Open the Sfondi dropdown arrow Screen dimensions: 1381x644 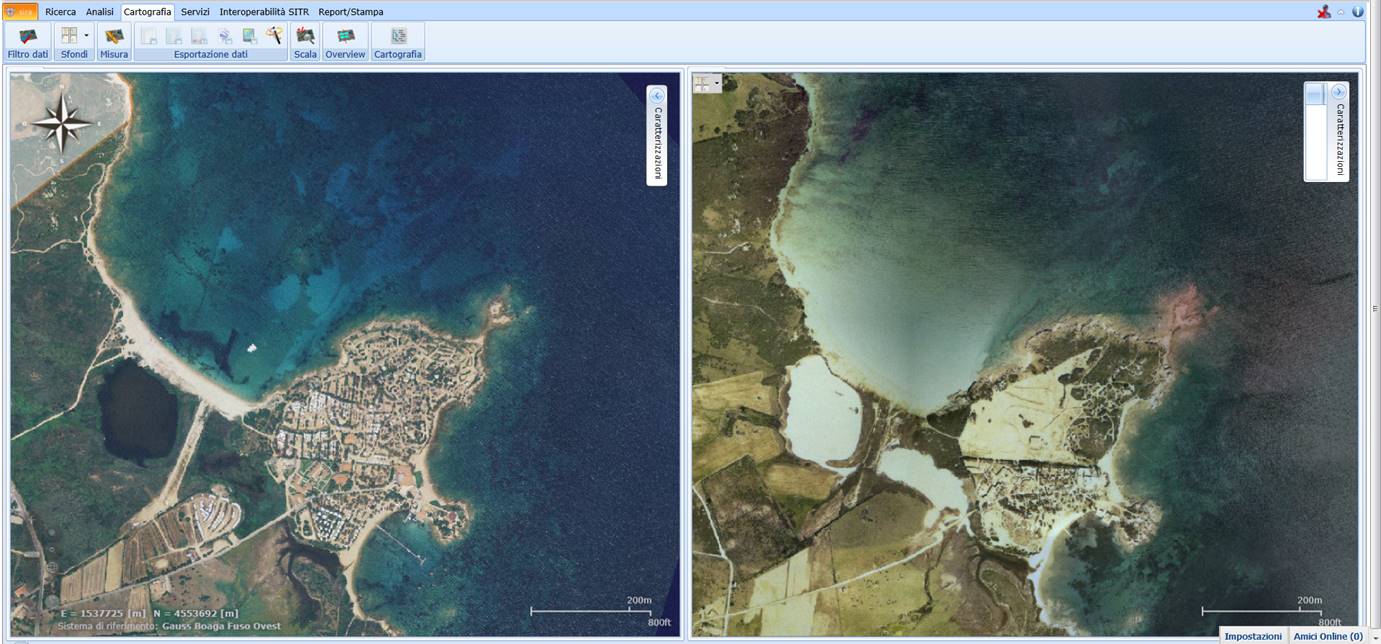tap(86, 36)
